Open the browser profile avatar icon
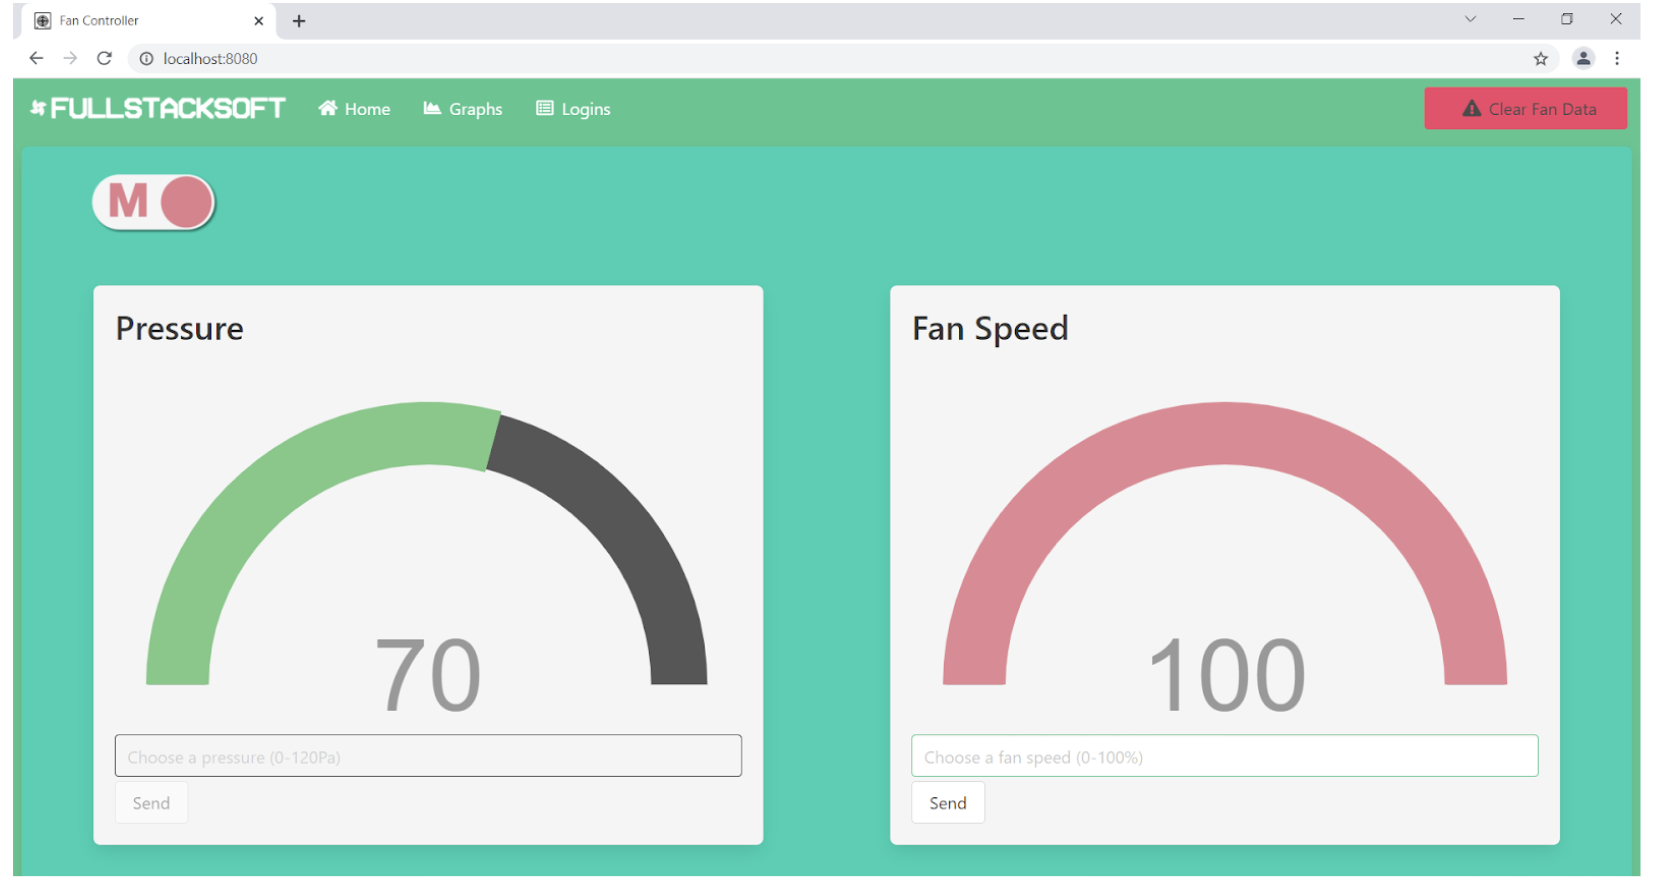Screen dimensions: 1662x886 [1583, 58]
